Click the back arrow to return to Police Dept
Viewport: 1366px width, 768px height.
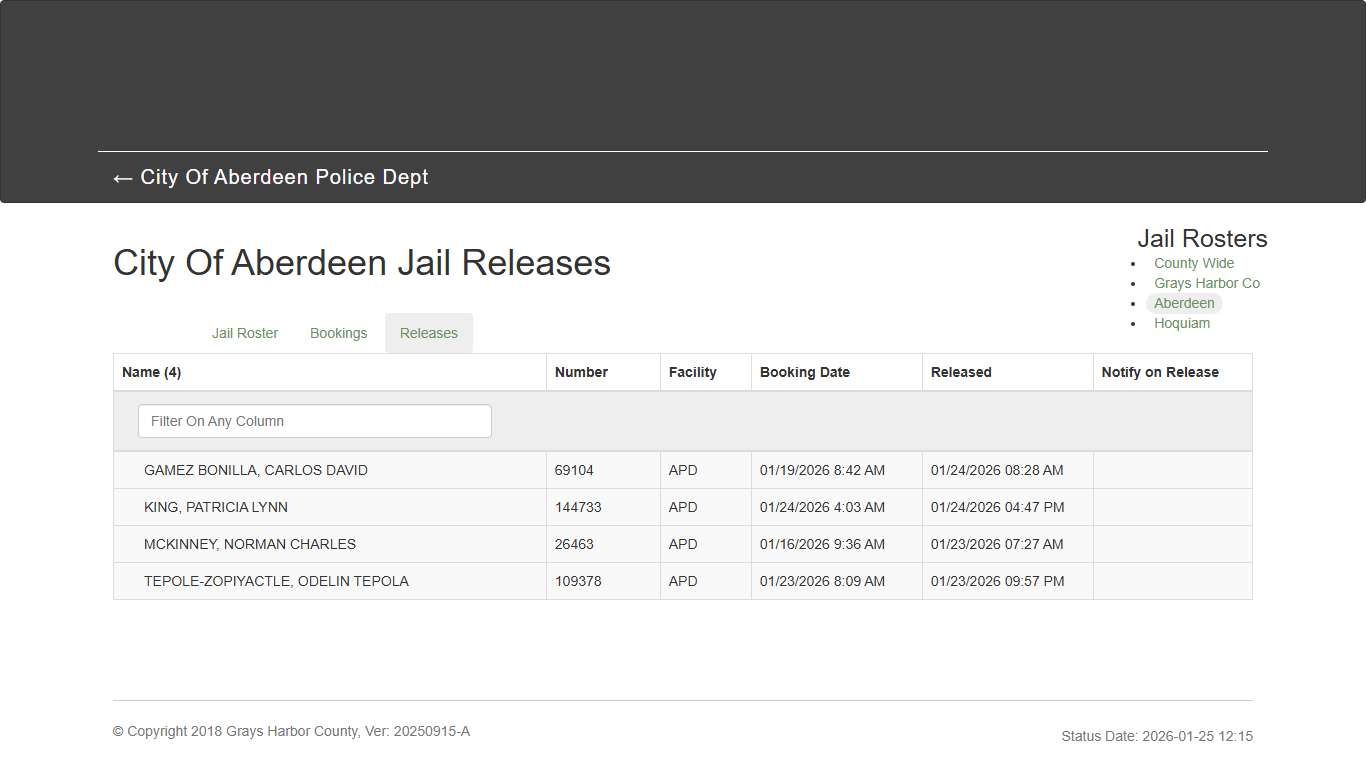[121, 177]
